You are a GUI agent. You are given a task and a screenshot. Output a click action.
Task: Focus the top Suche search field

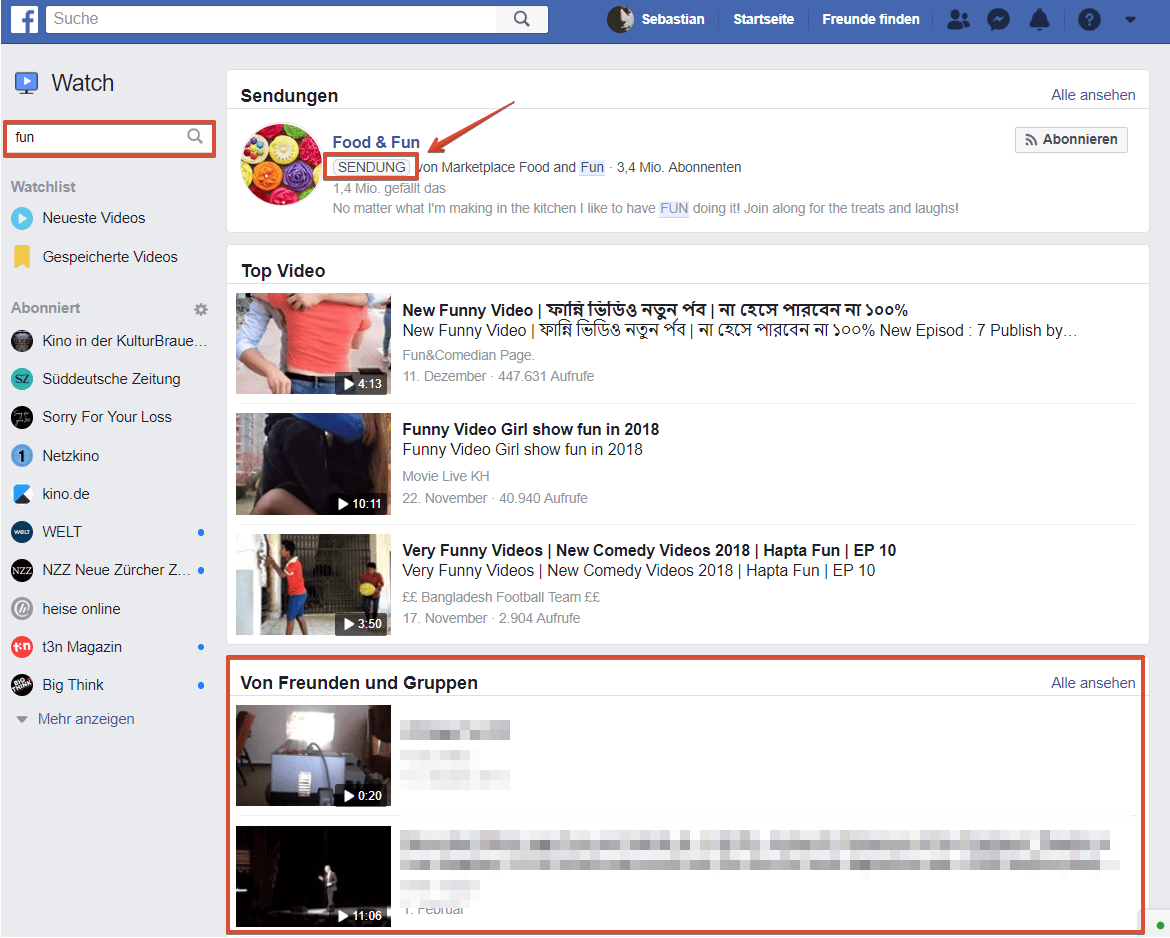coord(272,19)
